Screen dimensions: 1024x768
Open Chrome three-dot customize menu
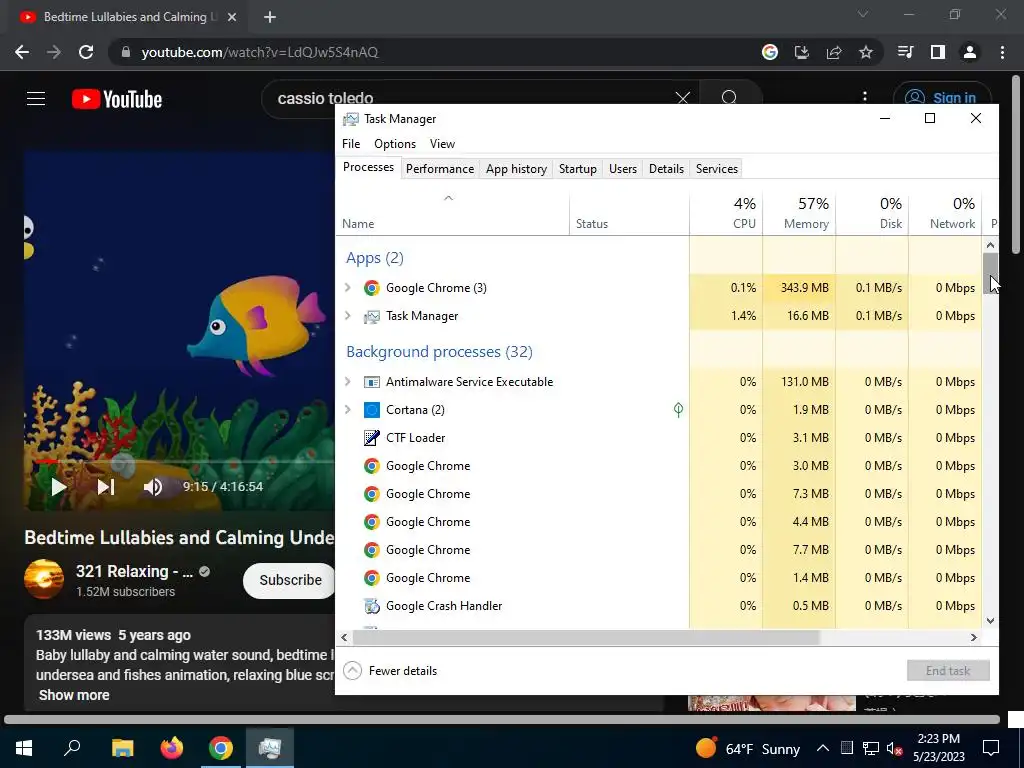pyautogui.click(x=1002, y=52)
